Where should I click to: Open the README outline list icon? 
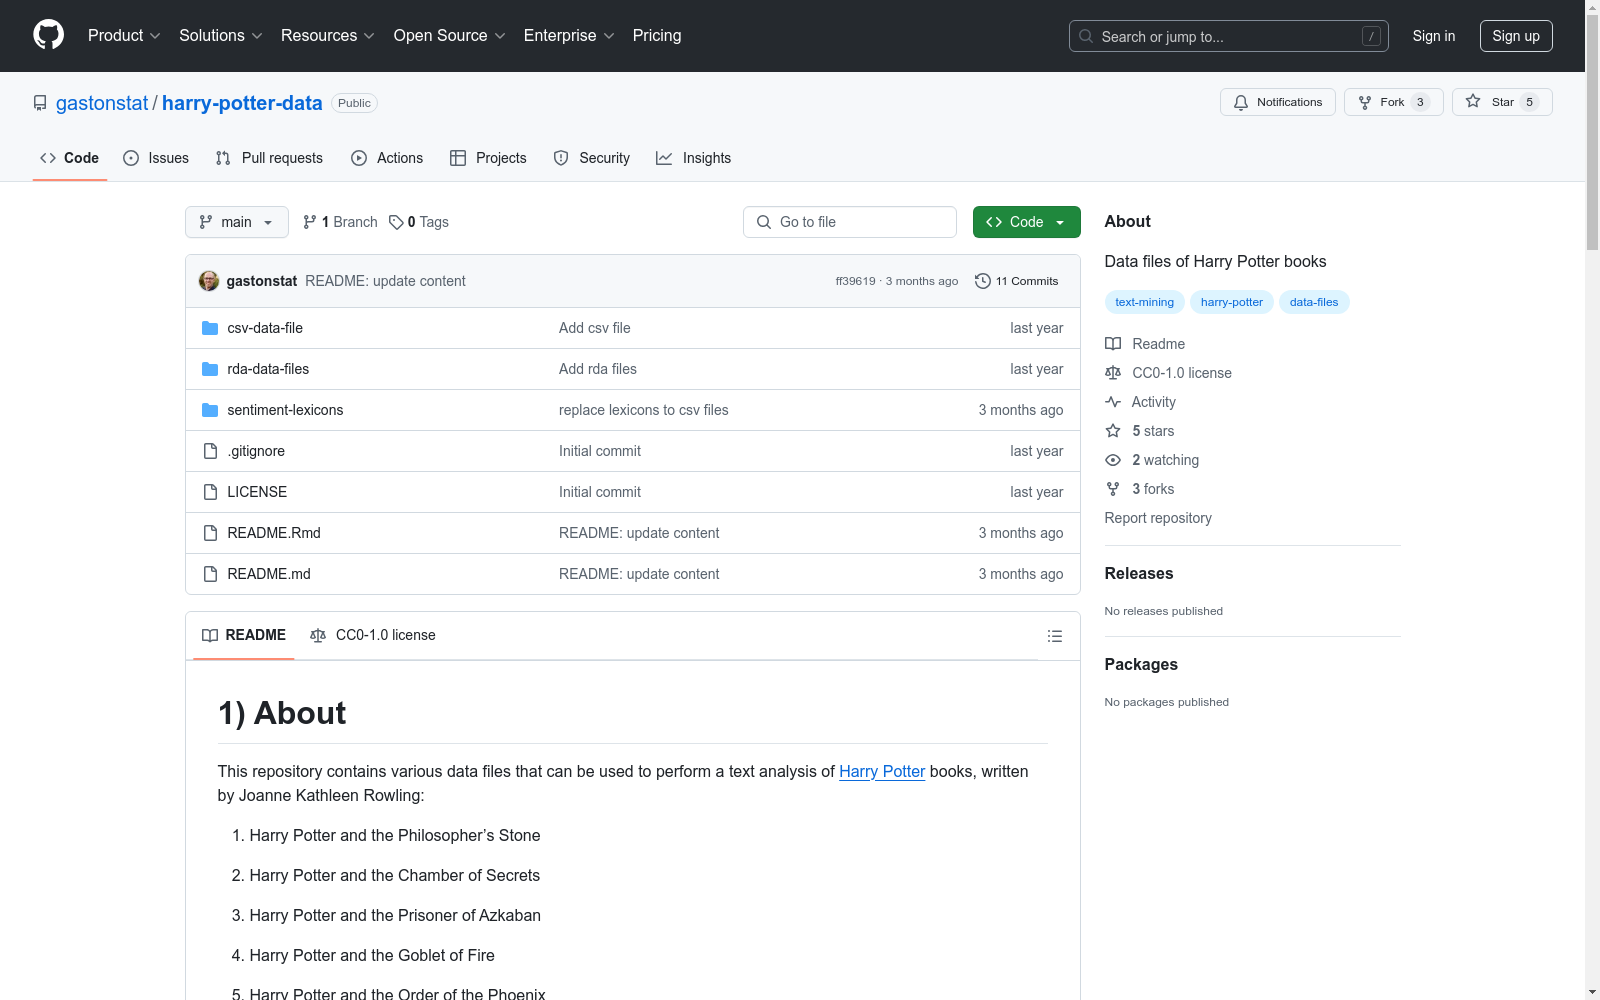(1054, 636)
